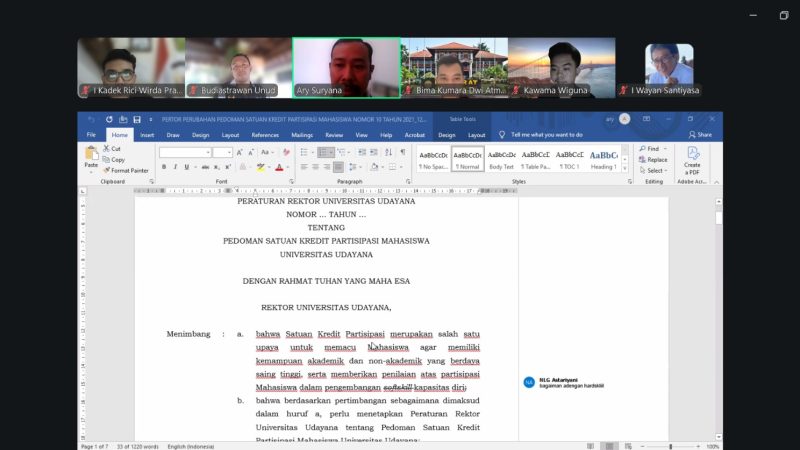Expand the Styles gallery More arrow

click(x=625, y=168)
